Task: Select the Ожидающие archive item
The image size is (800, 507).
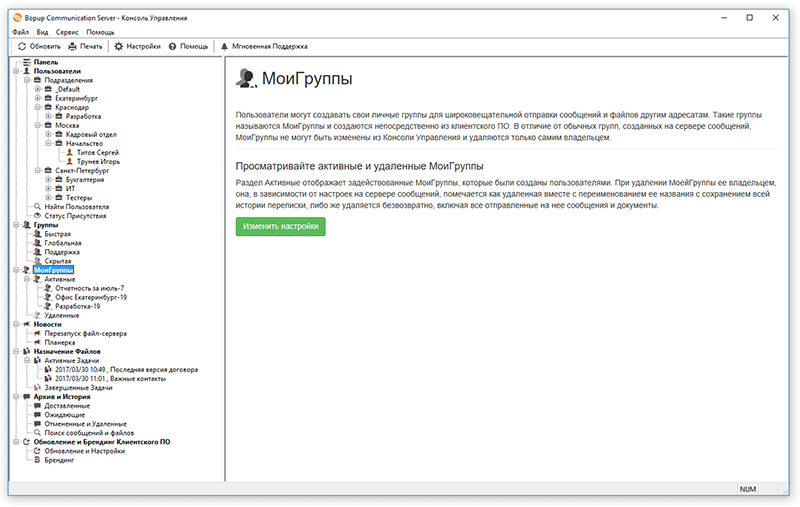Action: coord(65,415)
